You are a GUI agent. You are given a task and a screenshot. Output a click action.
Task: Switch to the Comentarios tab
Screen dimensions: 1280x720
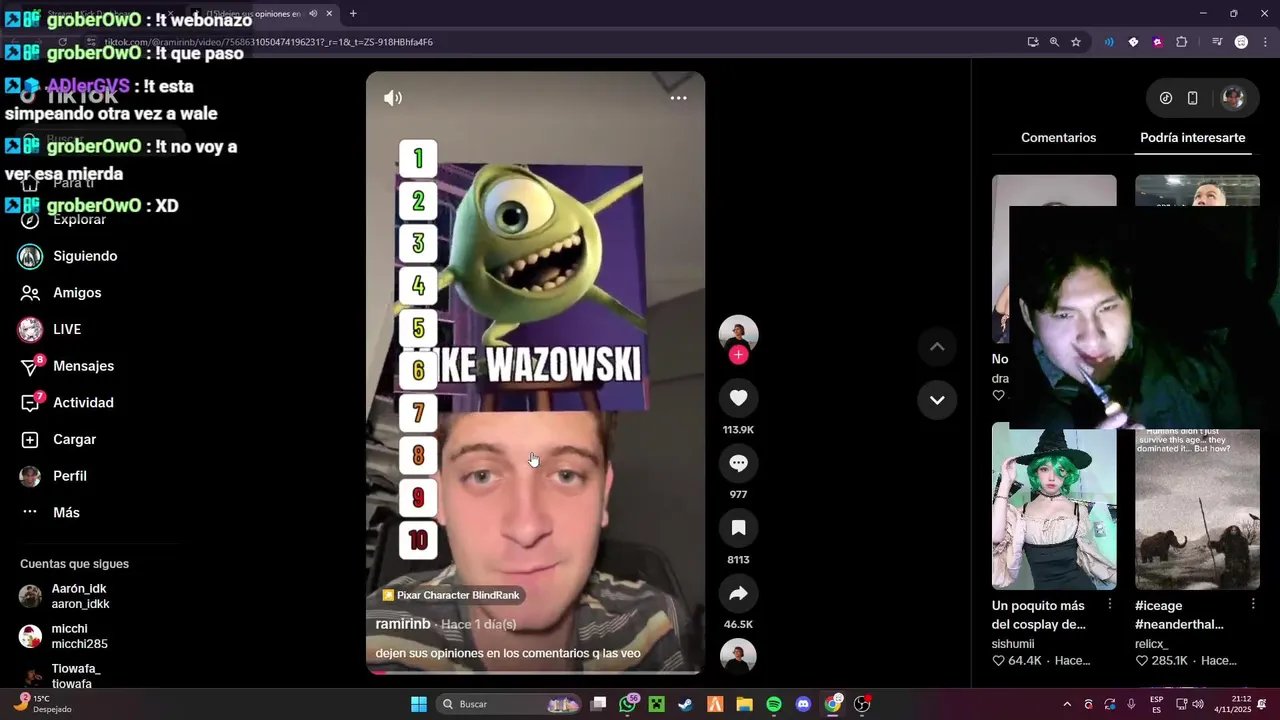(1058, 138)
